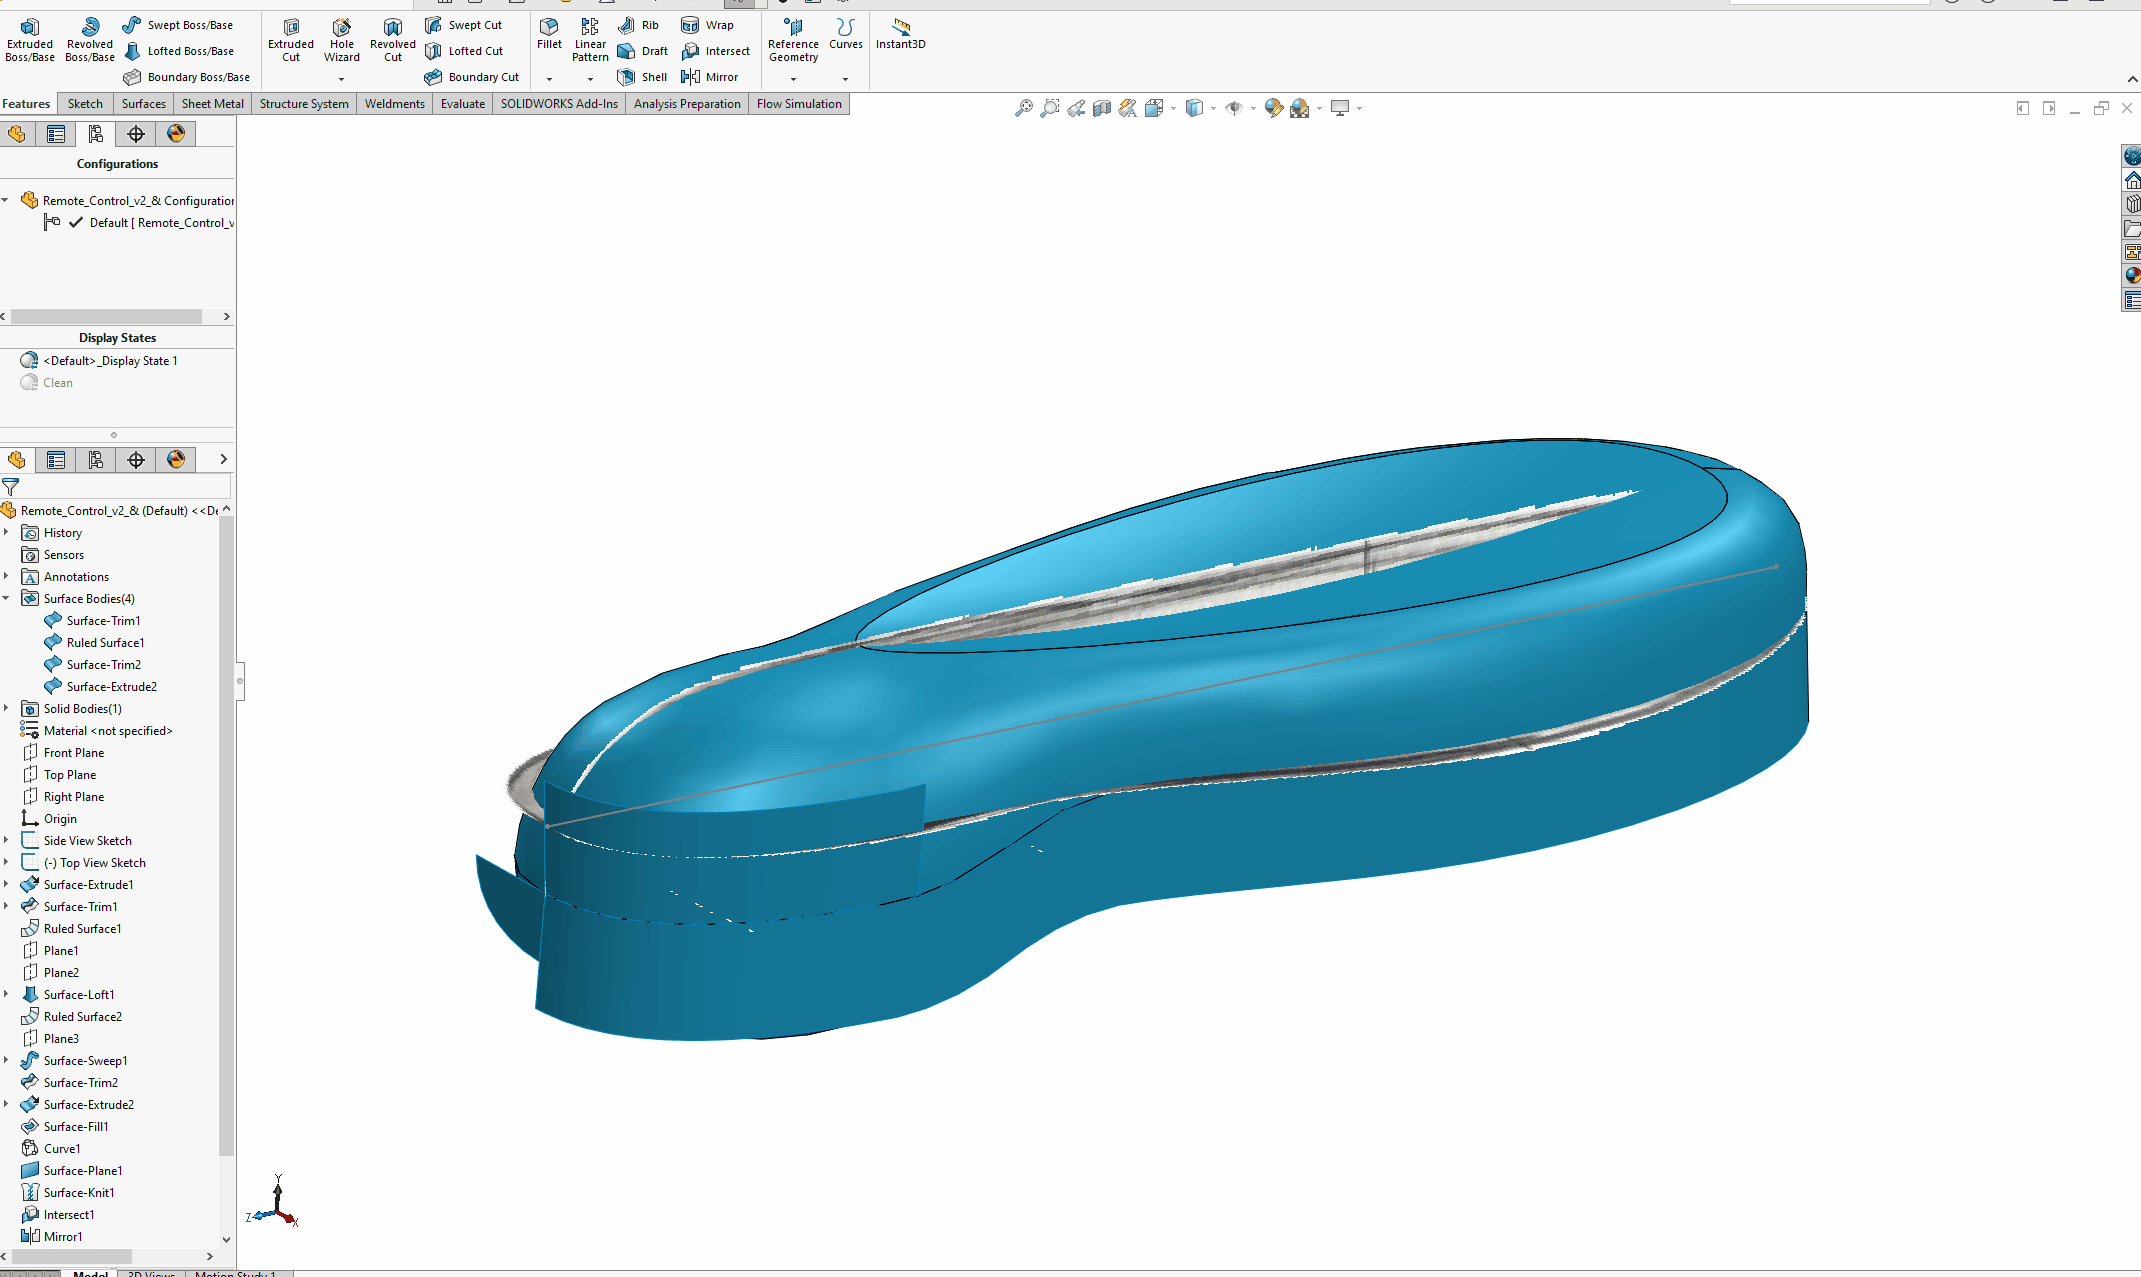Select the Instant3D tool

900,33
